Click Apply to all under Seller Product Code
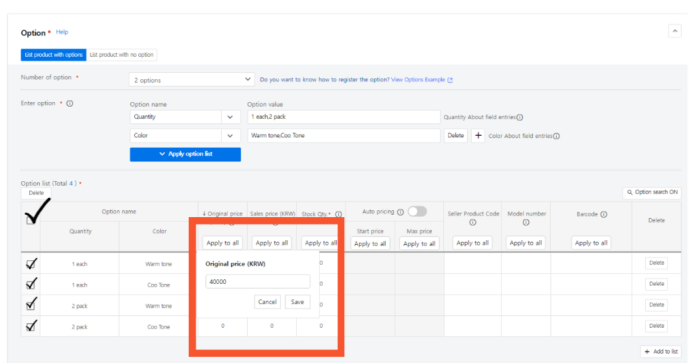This screenshot has height=363, width=692. click(472, 243)
